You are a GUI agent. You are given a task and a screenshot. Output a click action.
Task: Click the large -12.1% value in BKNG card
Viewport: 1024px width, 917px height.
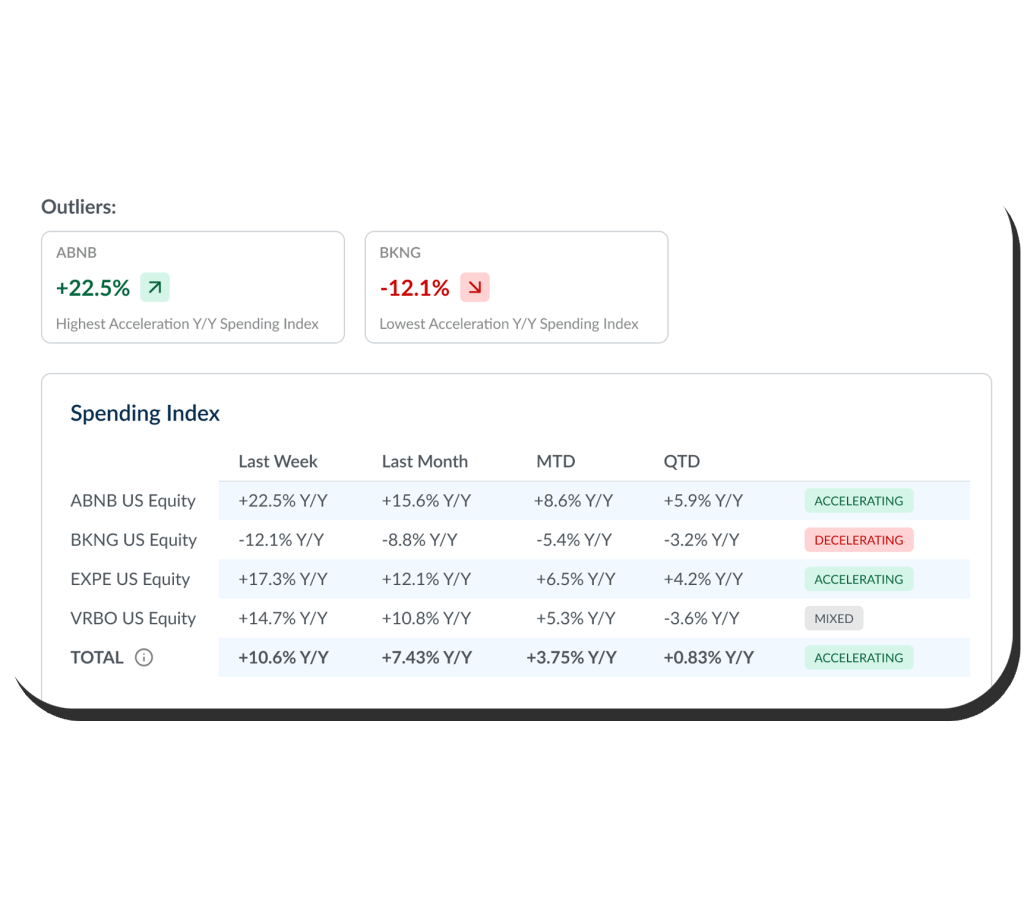(415, 288)
